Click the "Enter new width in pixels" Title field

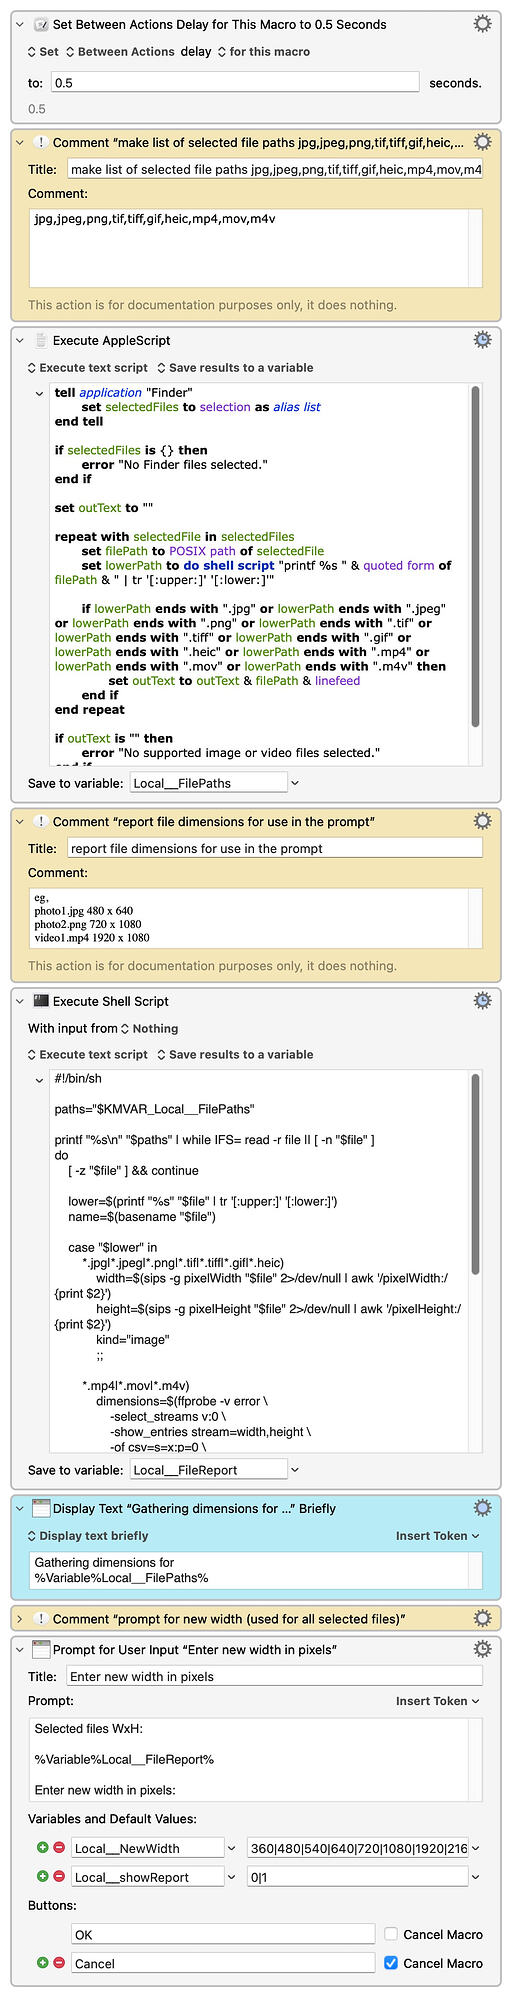(275, 1676)
